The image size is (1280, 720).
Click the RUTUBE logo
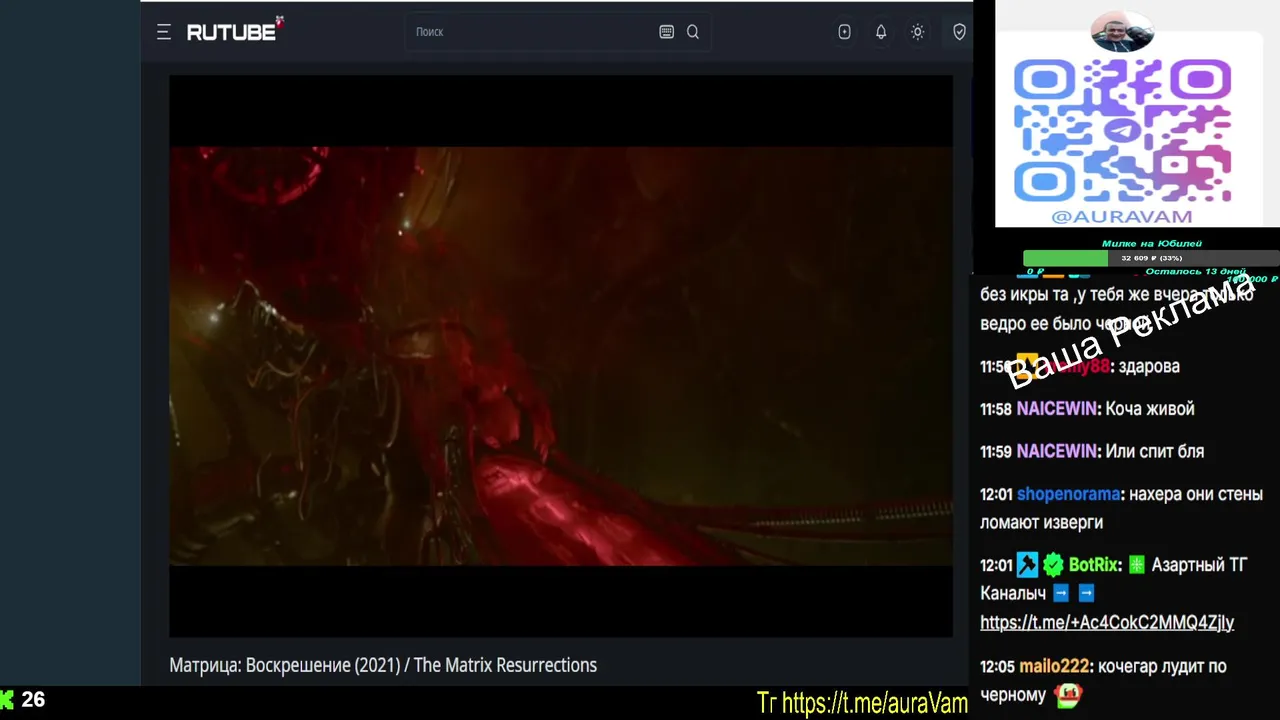(x=235, y=31)
